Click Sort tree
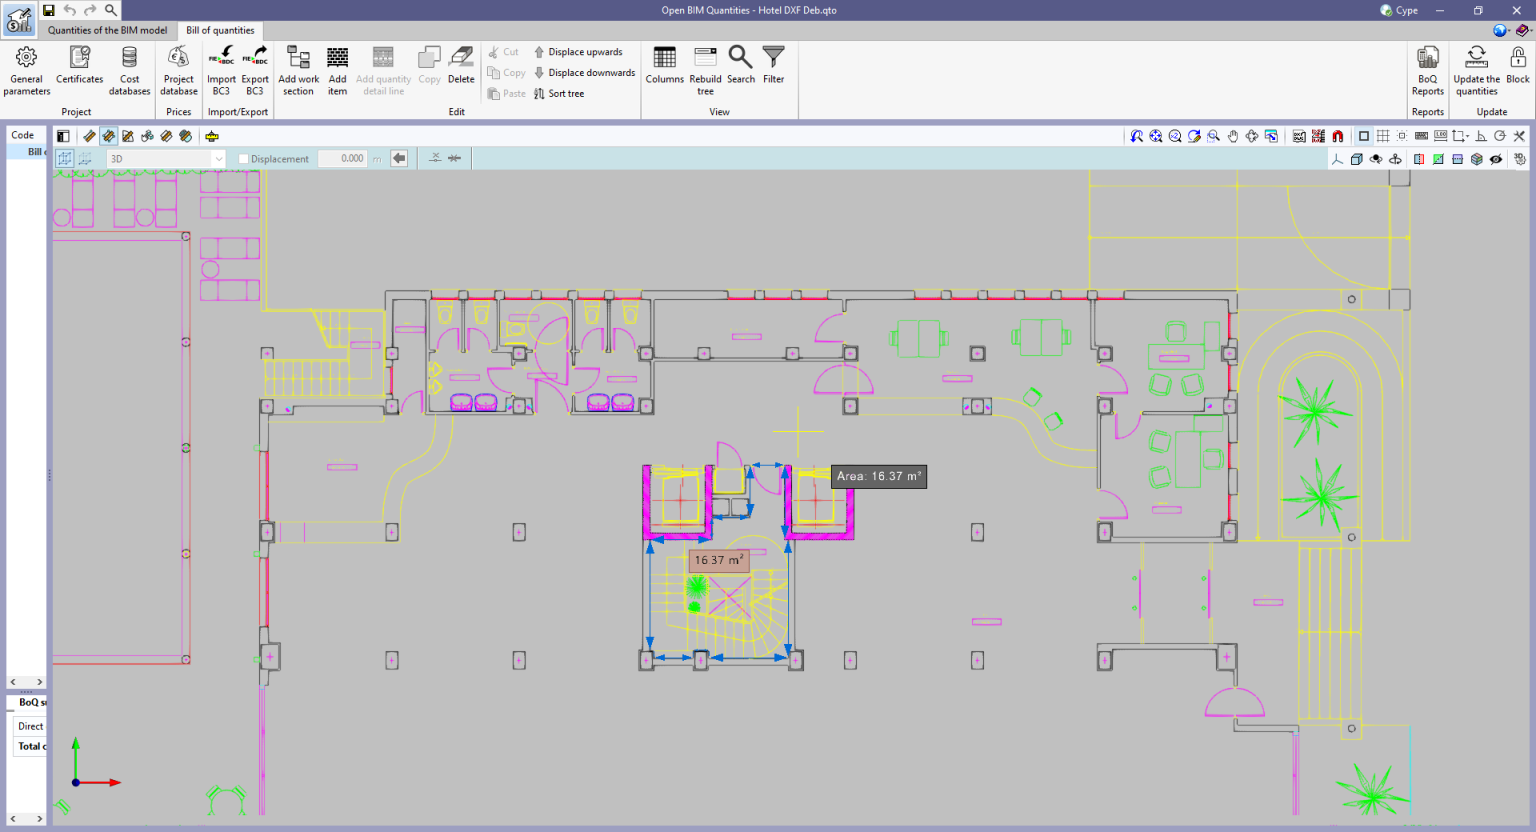 coord(559,93)
